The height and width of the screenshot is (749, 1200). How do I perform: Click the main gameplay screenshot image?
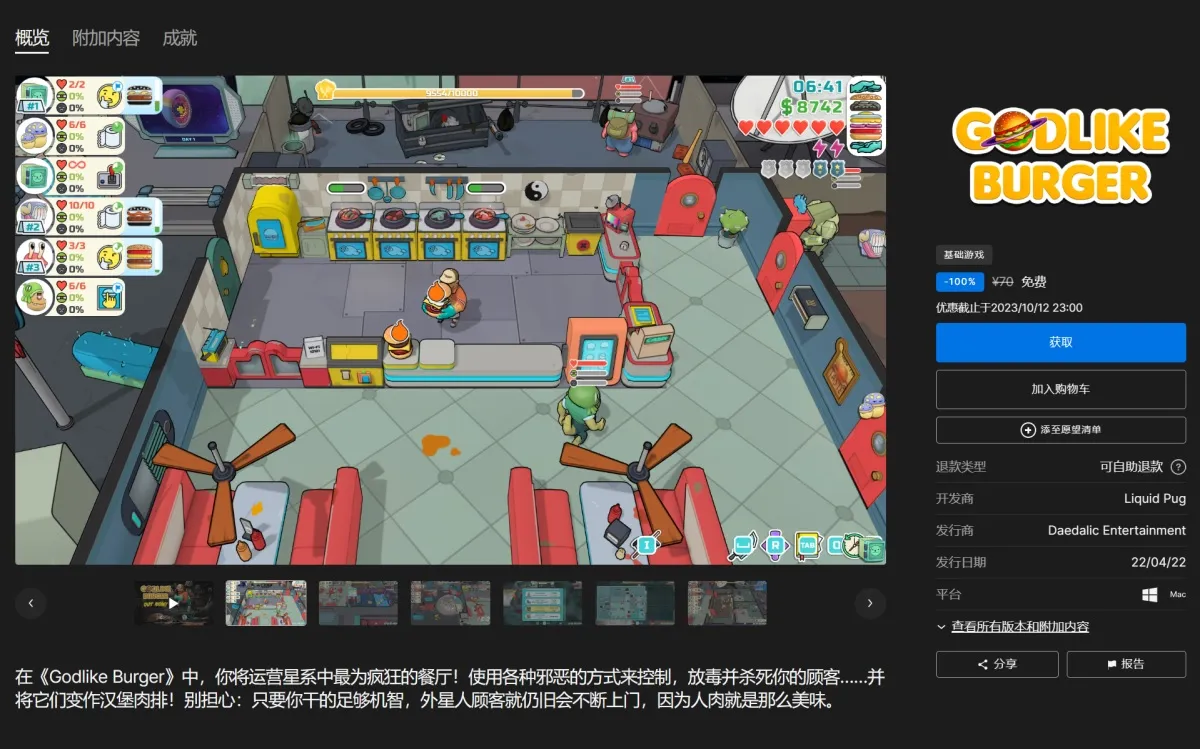450,320
